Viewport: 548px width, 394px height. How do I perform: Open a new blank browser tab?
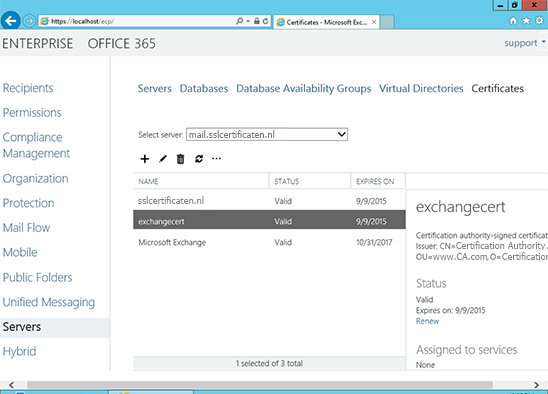tap(387, 22)
